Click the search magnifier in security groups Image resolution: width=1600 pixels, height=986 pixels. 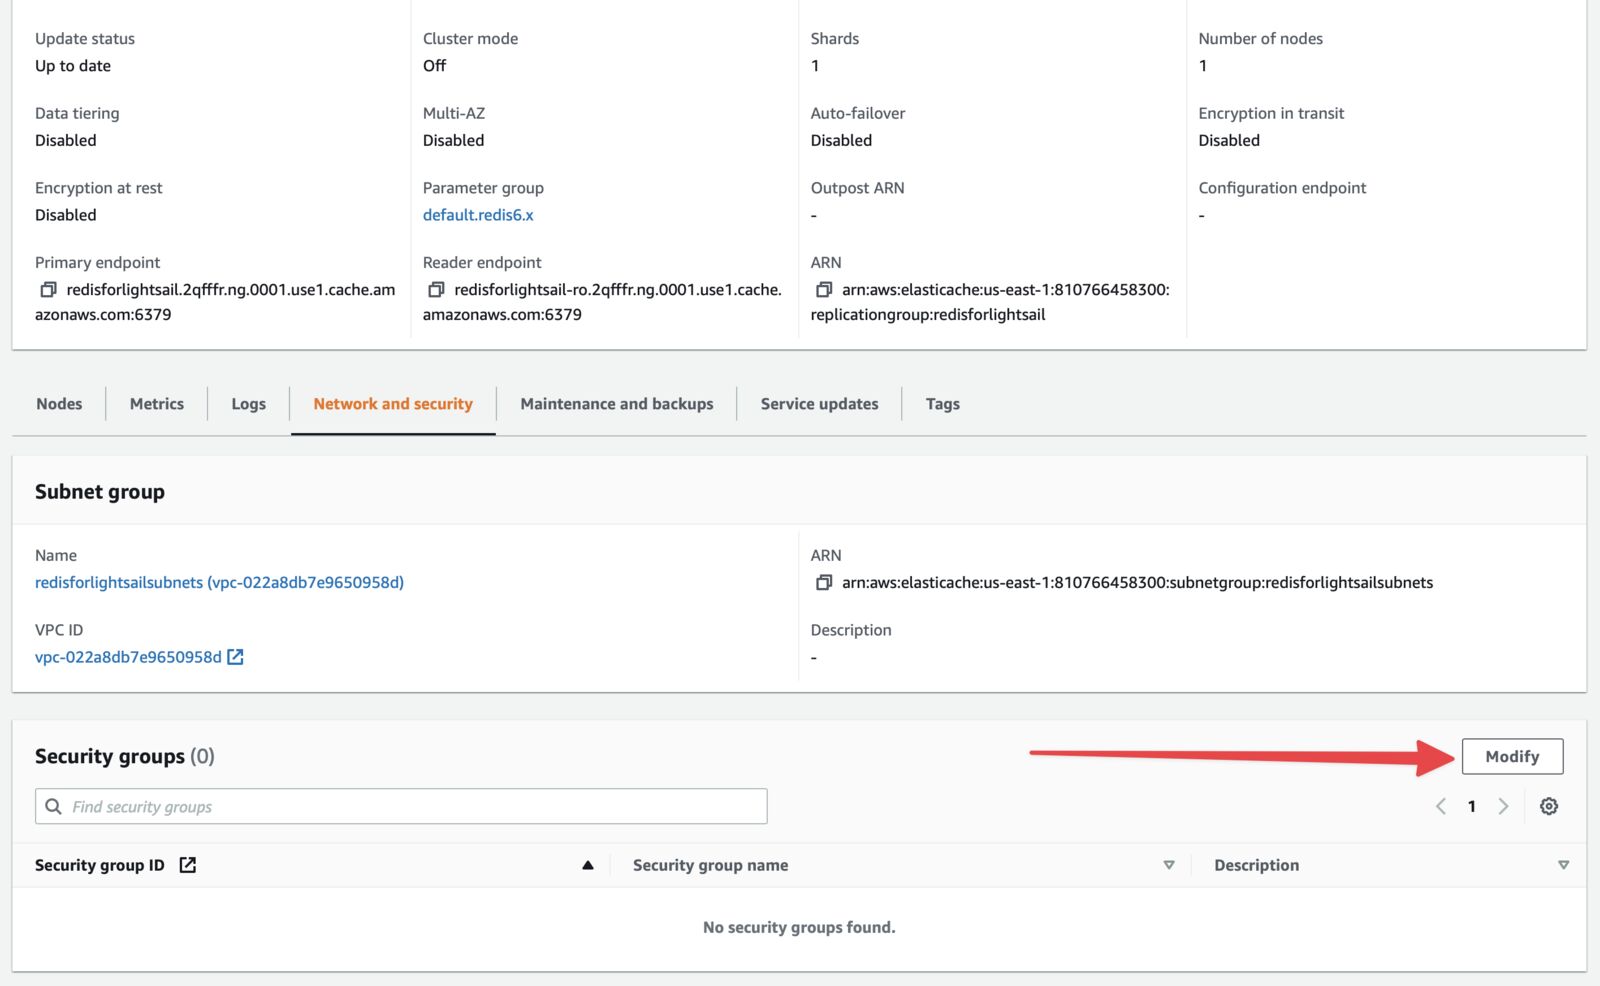54,806
